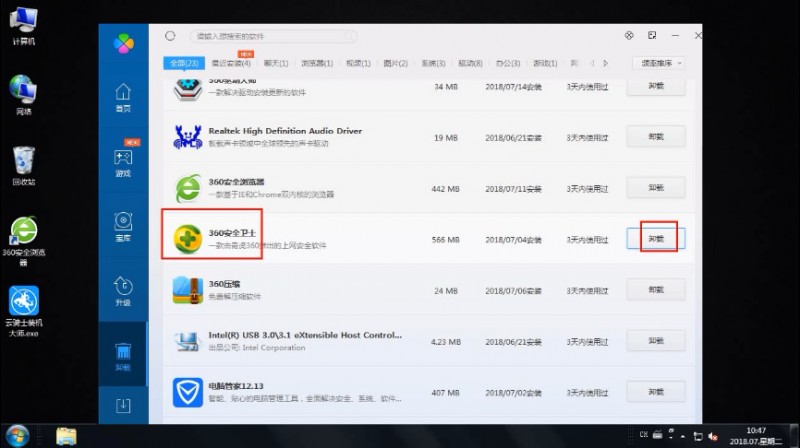Viewport: 800px width, 448px height.
Task: Click the refresh icon beside the search box
Action: tap(170, 36)
